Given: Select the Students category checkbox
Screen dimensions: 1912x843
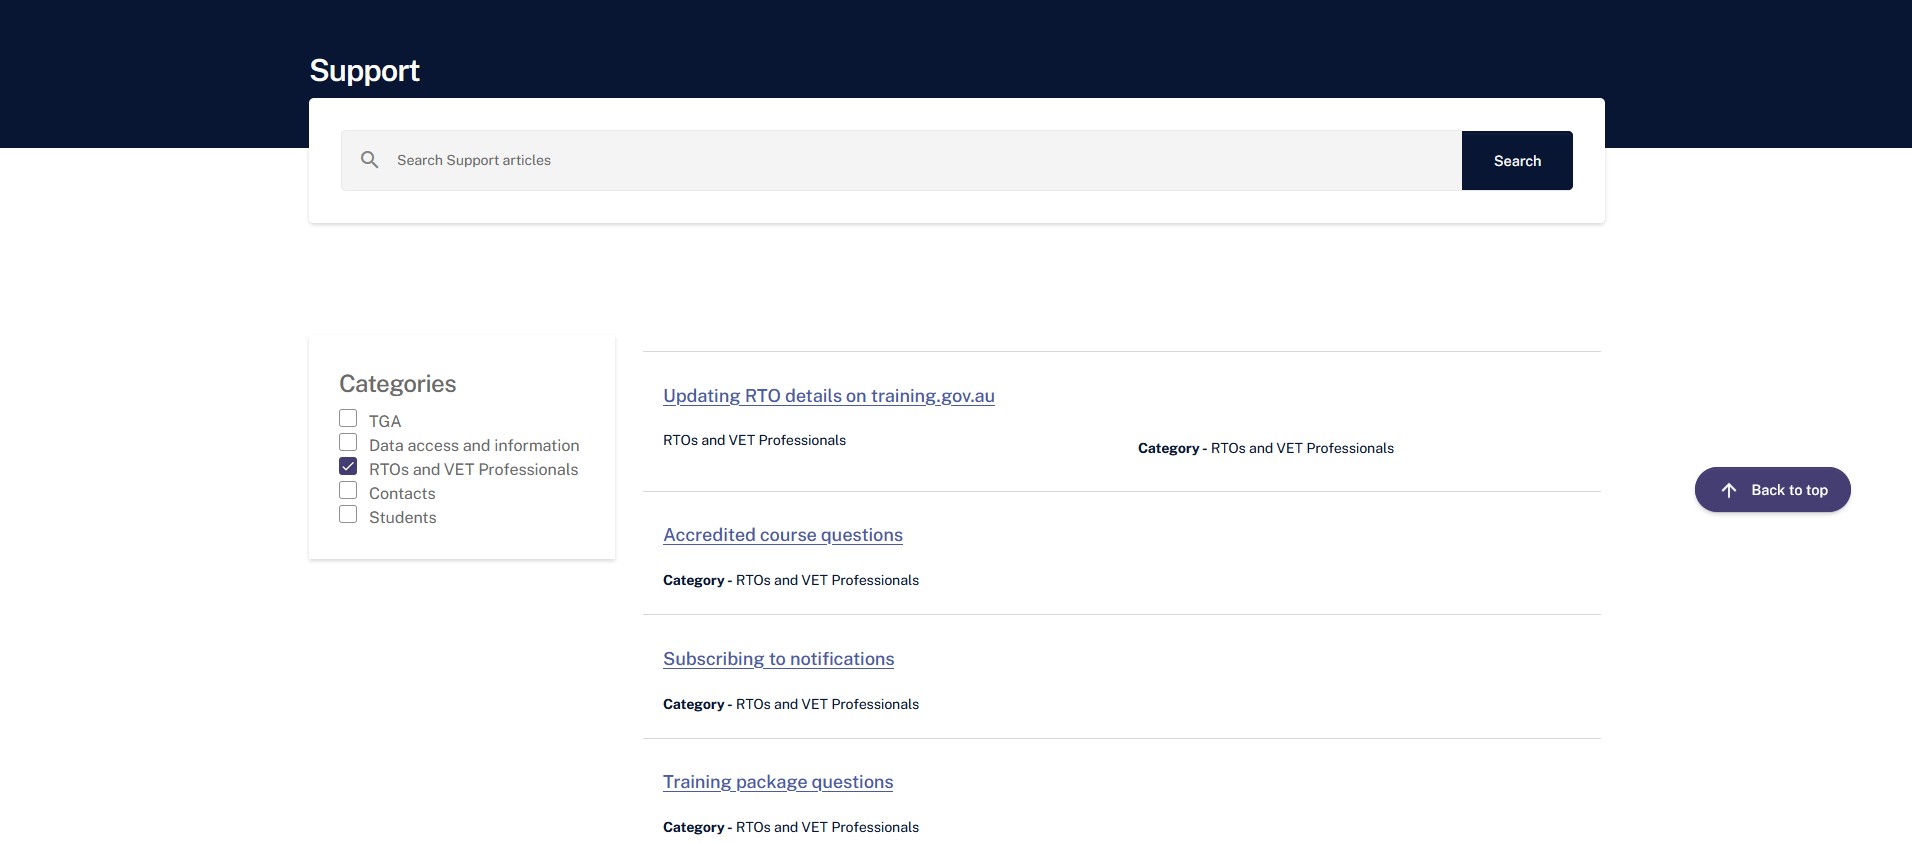Looking at the screenshot, I should [x=348, y=514].
